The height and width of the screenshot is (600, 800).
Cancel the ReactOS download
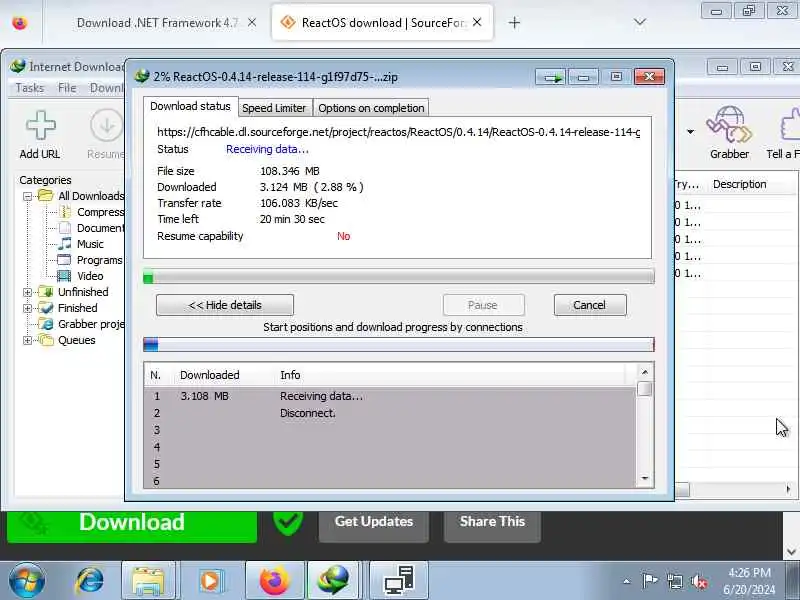click(x=589, y=305)
